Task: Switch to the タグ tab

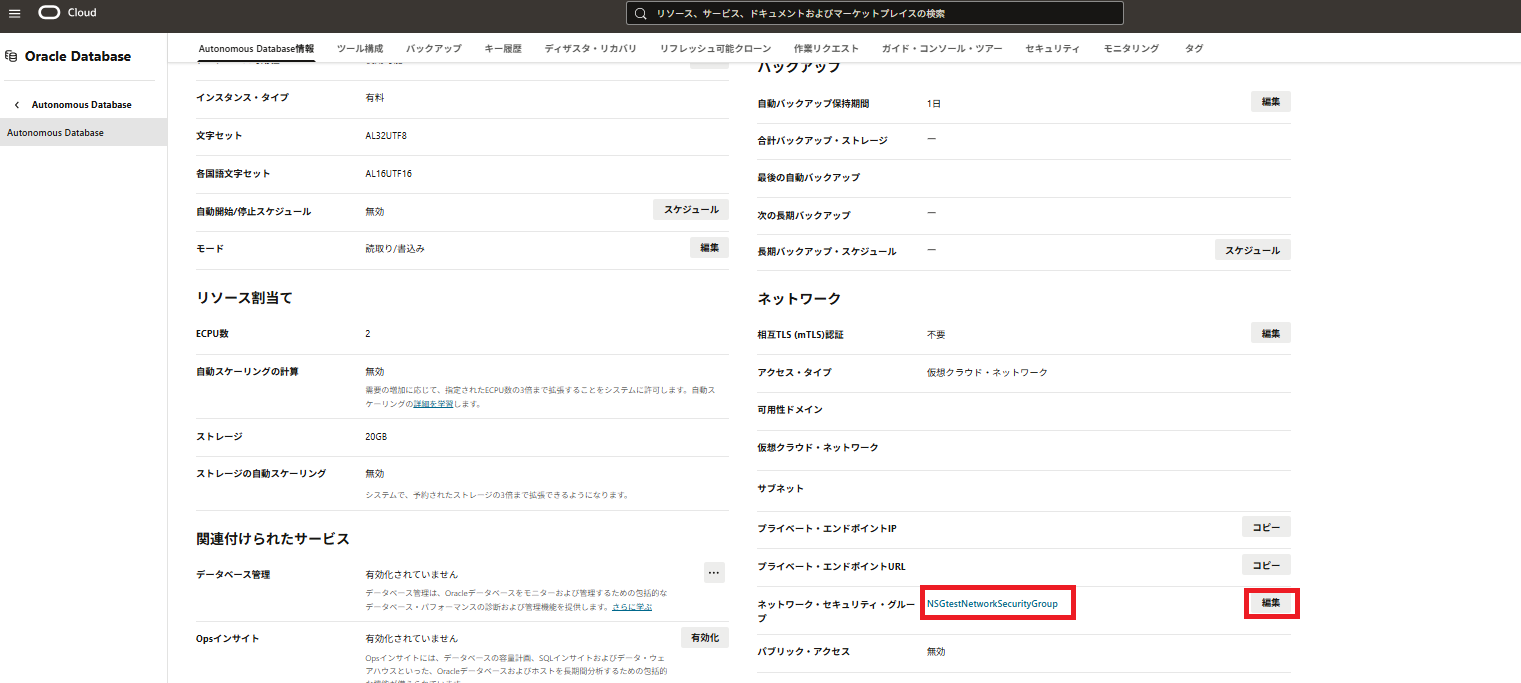Action: pyautogui.click(x=1193, y=47)
